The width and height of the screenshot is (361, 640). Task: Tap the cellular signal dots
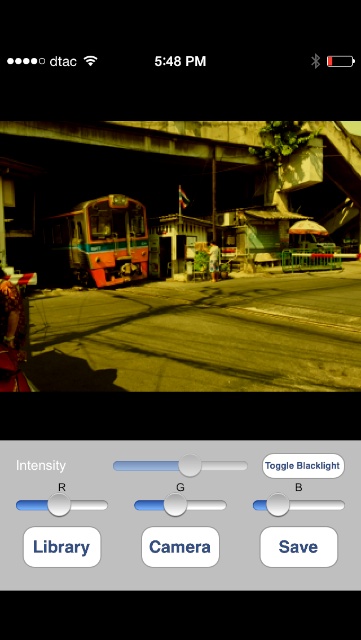tap(26, 61)
